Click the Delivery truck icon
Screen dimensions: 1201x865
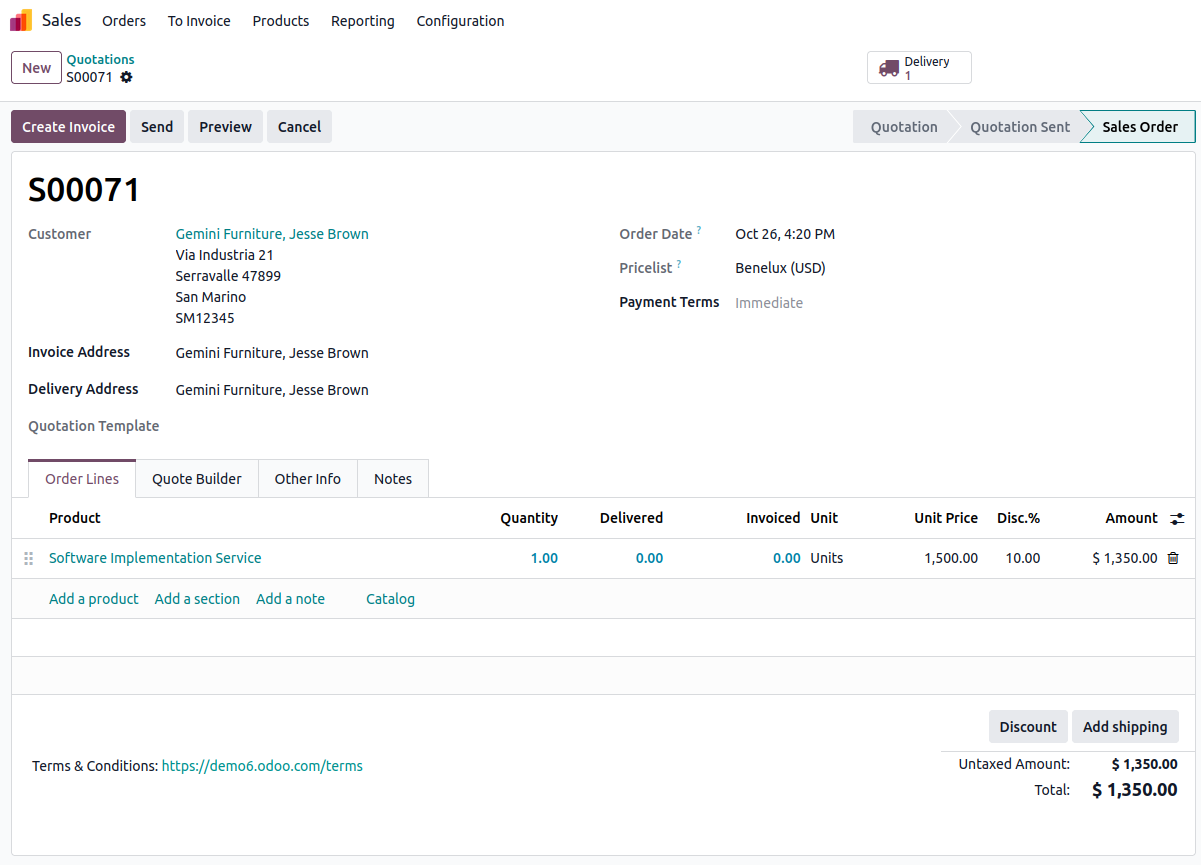coord(888,68)
